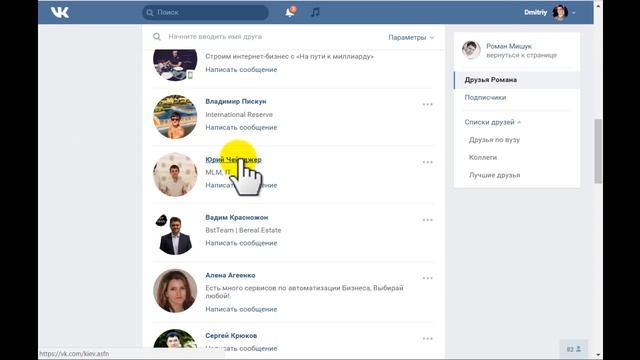
Task: Write message to the internet-business friend at top
Action: coord(241,69)
